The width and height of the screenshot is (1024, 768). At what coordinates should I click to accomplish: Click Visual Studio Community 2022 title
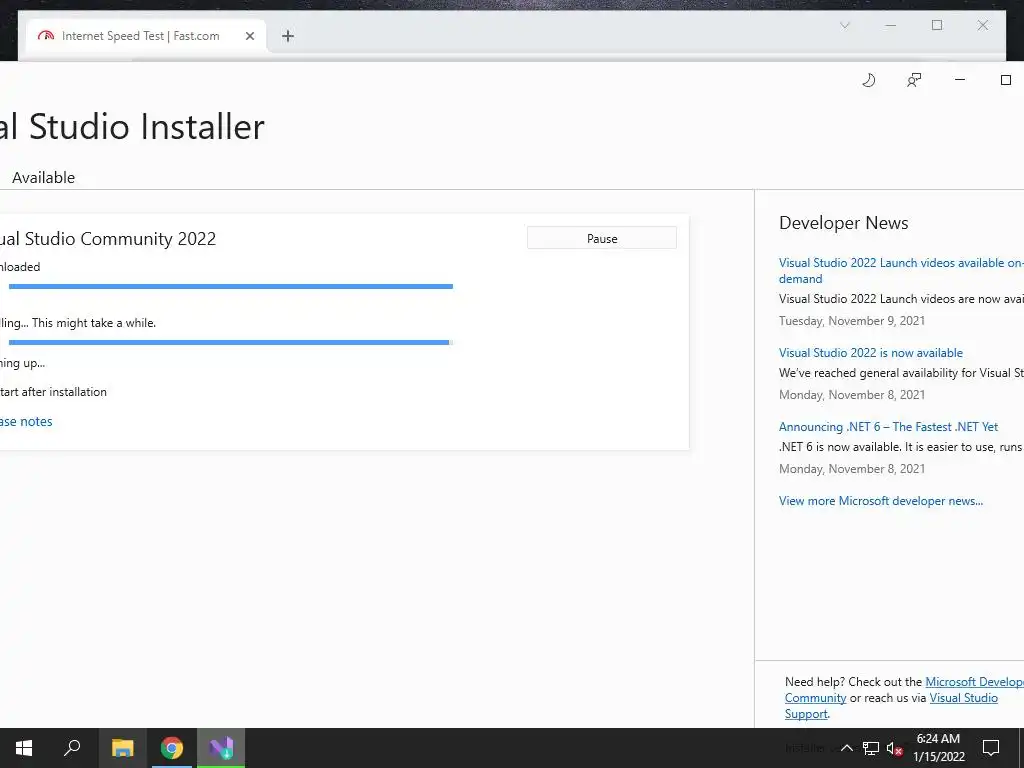point(108,239)
